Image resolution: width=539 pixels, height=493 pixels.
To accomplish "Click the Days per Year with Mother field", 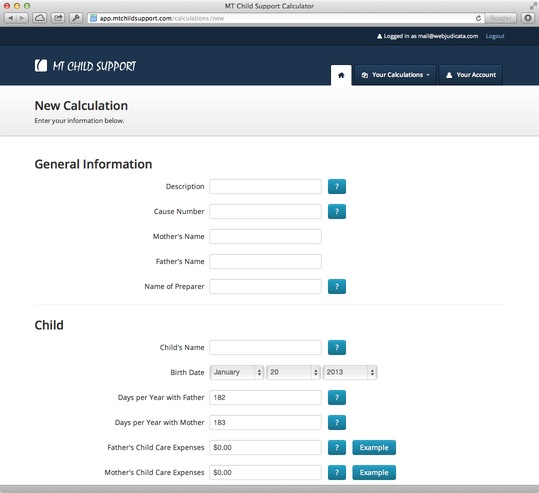I will (x=265, y=423).
